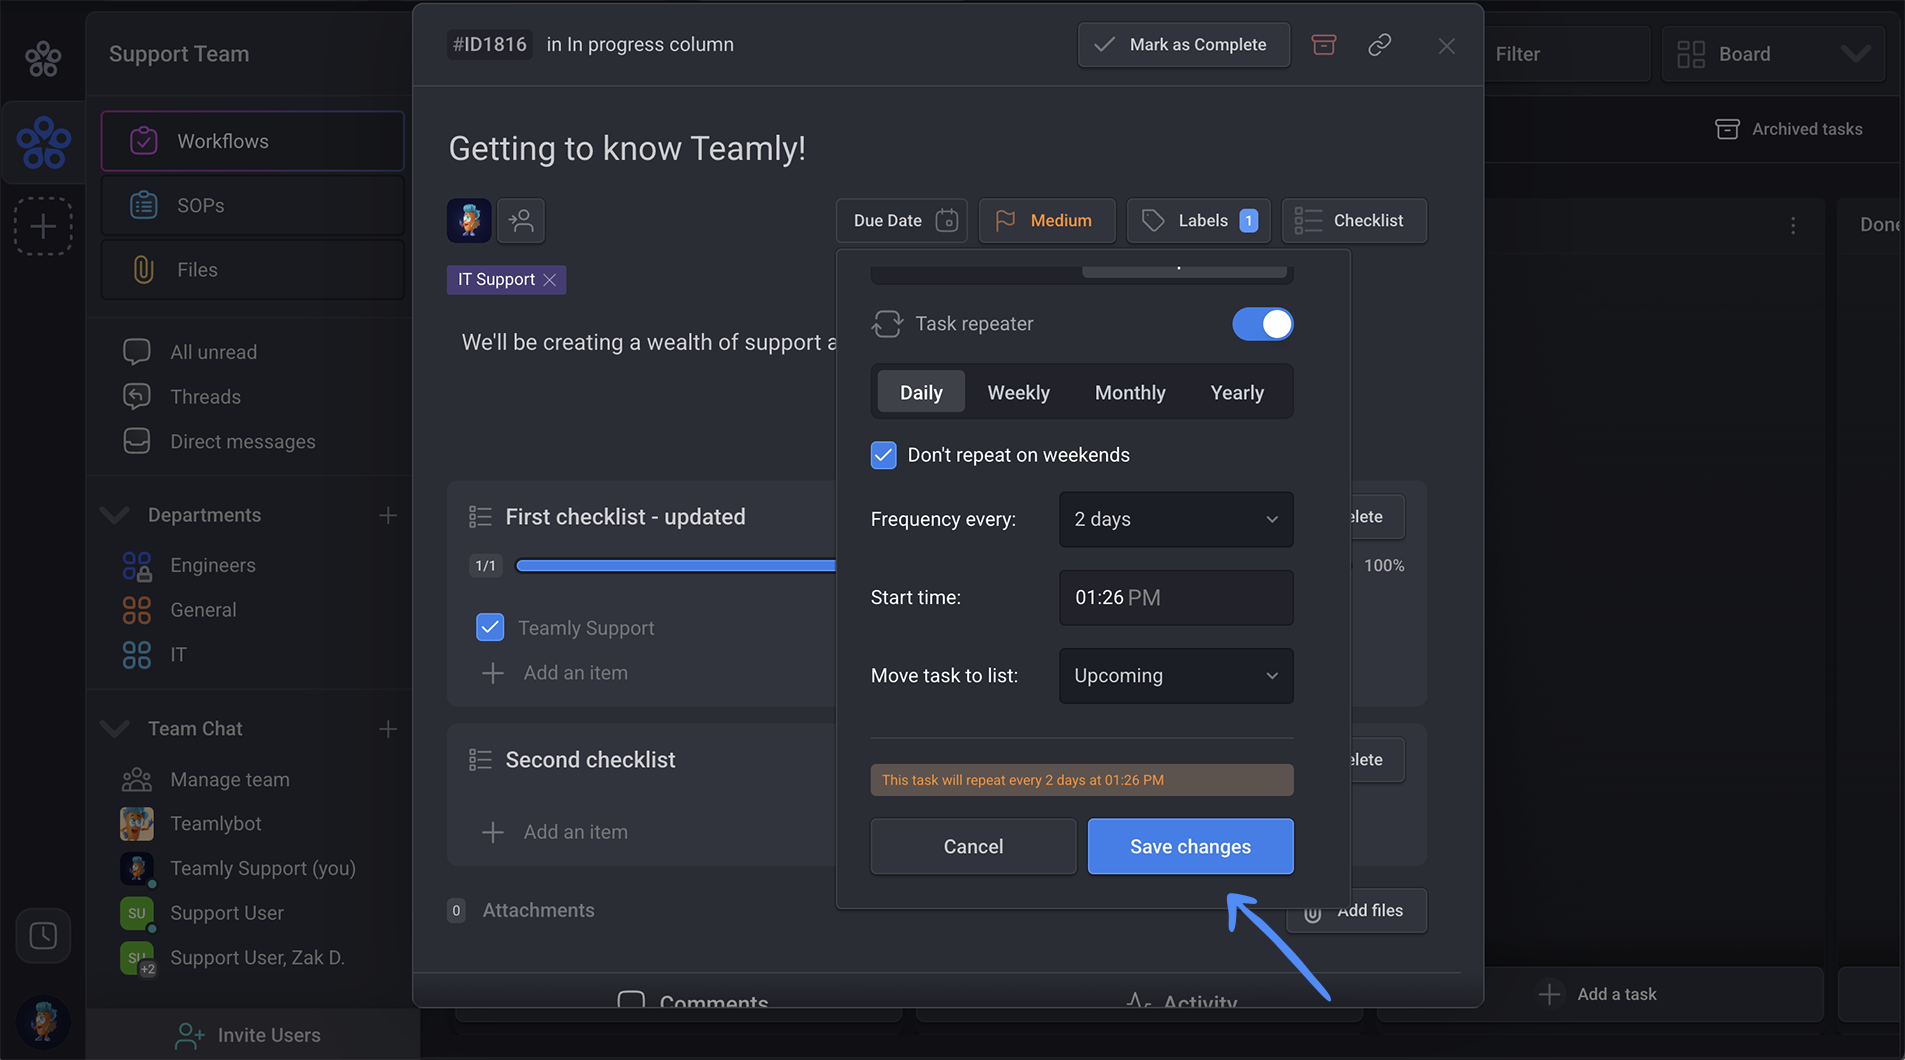Add an assignee with the person icon
This screenshot has height=1060, width=1905.
[521, 220]
